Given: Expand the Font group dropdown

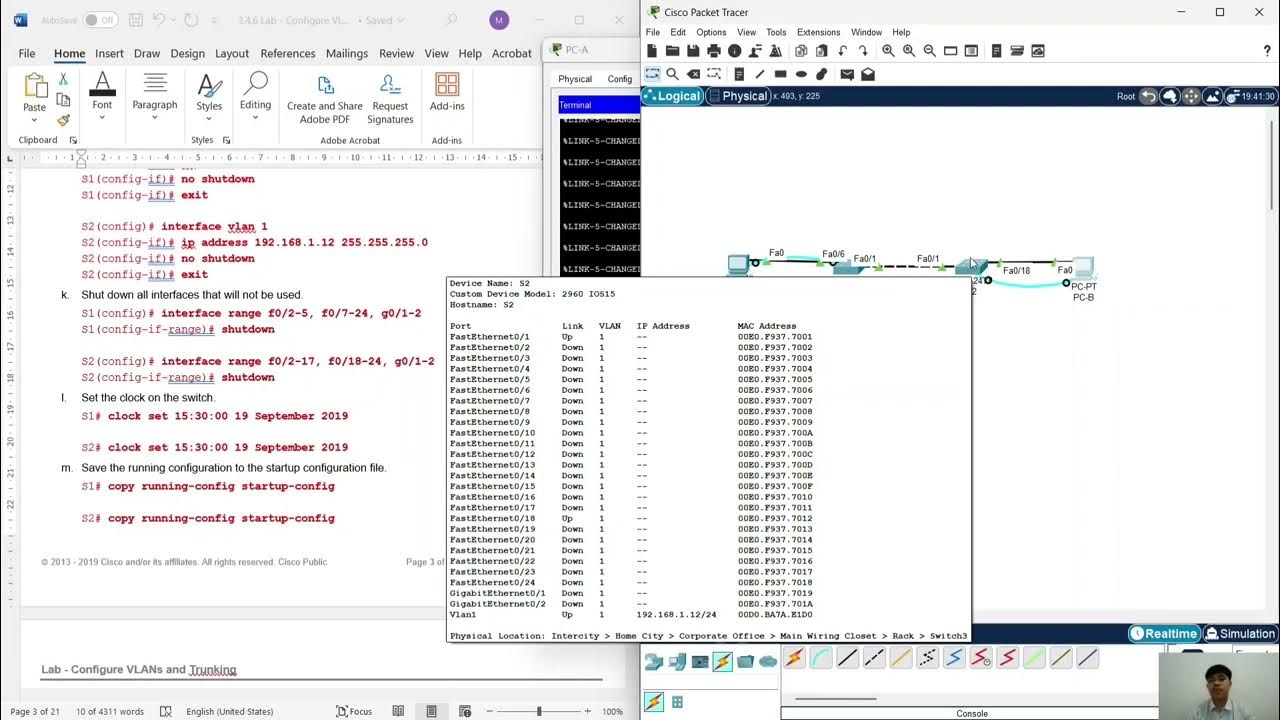Looking at the screenshot, I should [x=102, y=118].
